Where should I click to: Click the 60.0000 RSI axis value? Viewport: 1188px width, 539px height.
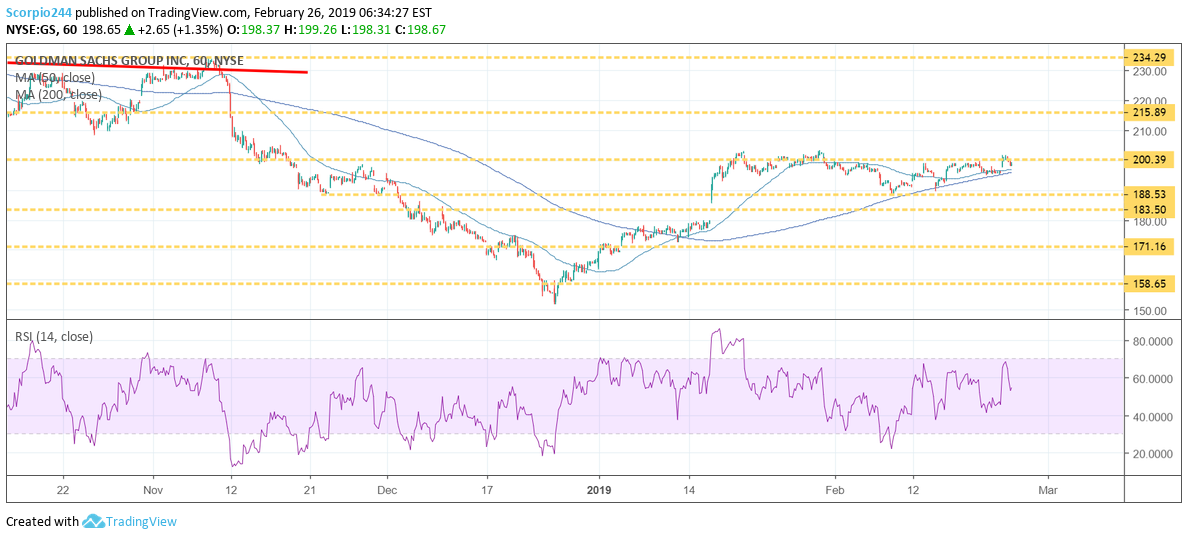tap(1150, 378)
